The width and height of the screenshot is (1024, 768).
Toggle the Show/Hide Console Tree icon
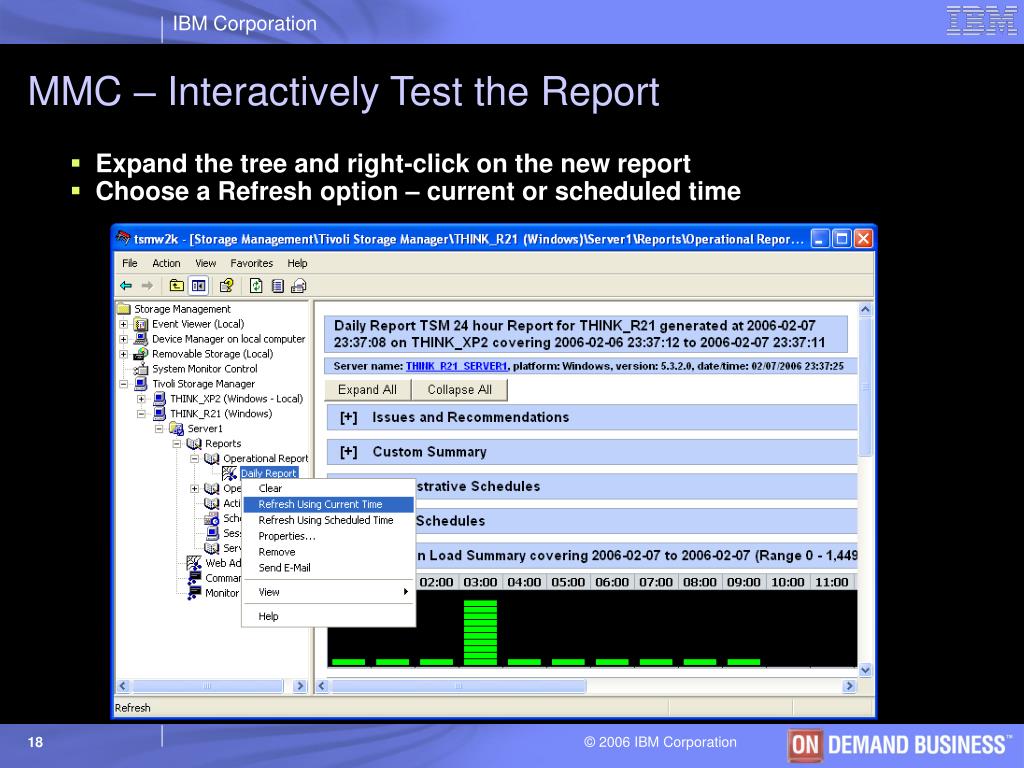pos(199,285)
